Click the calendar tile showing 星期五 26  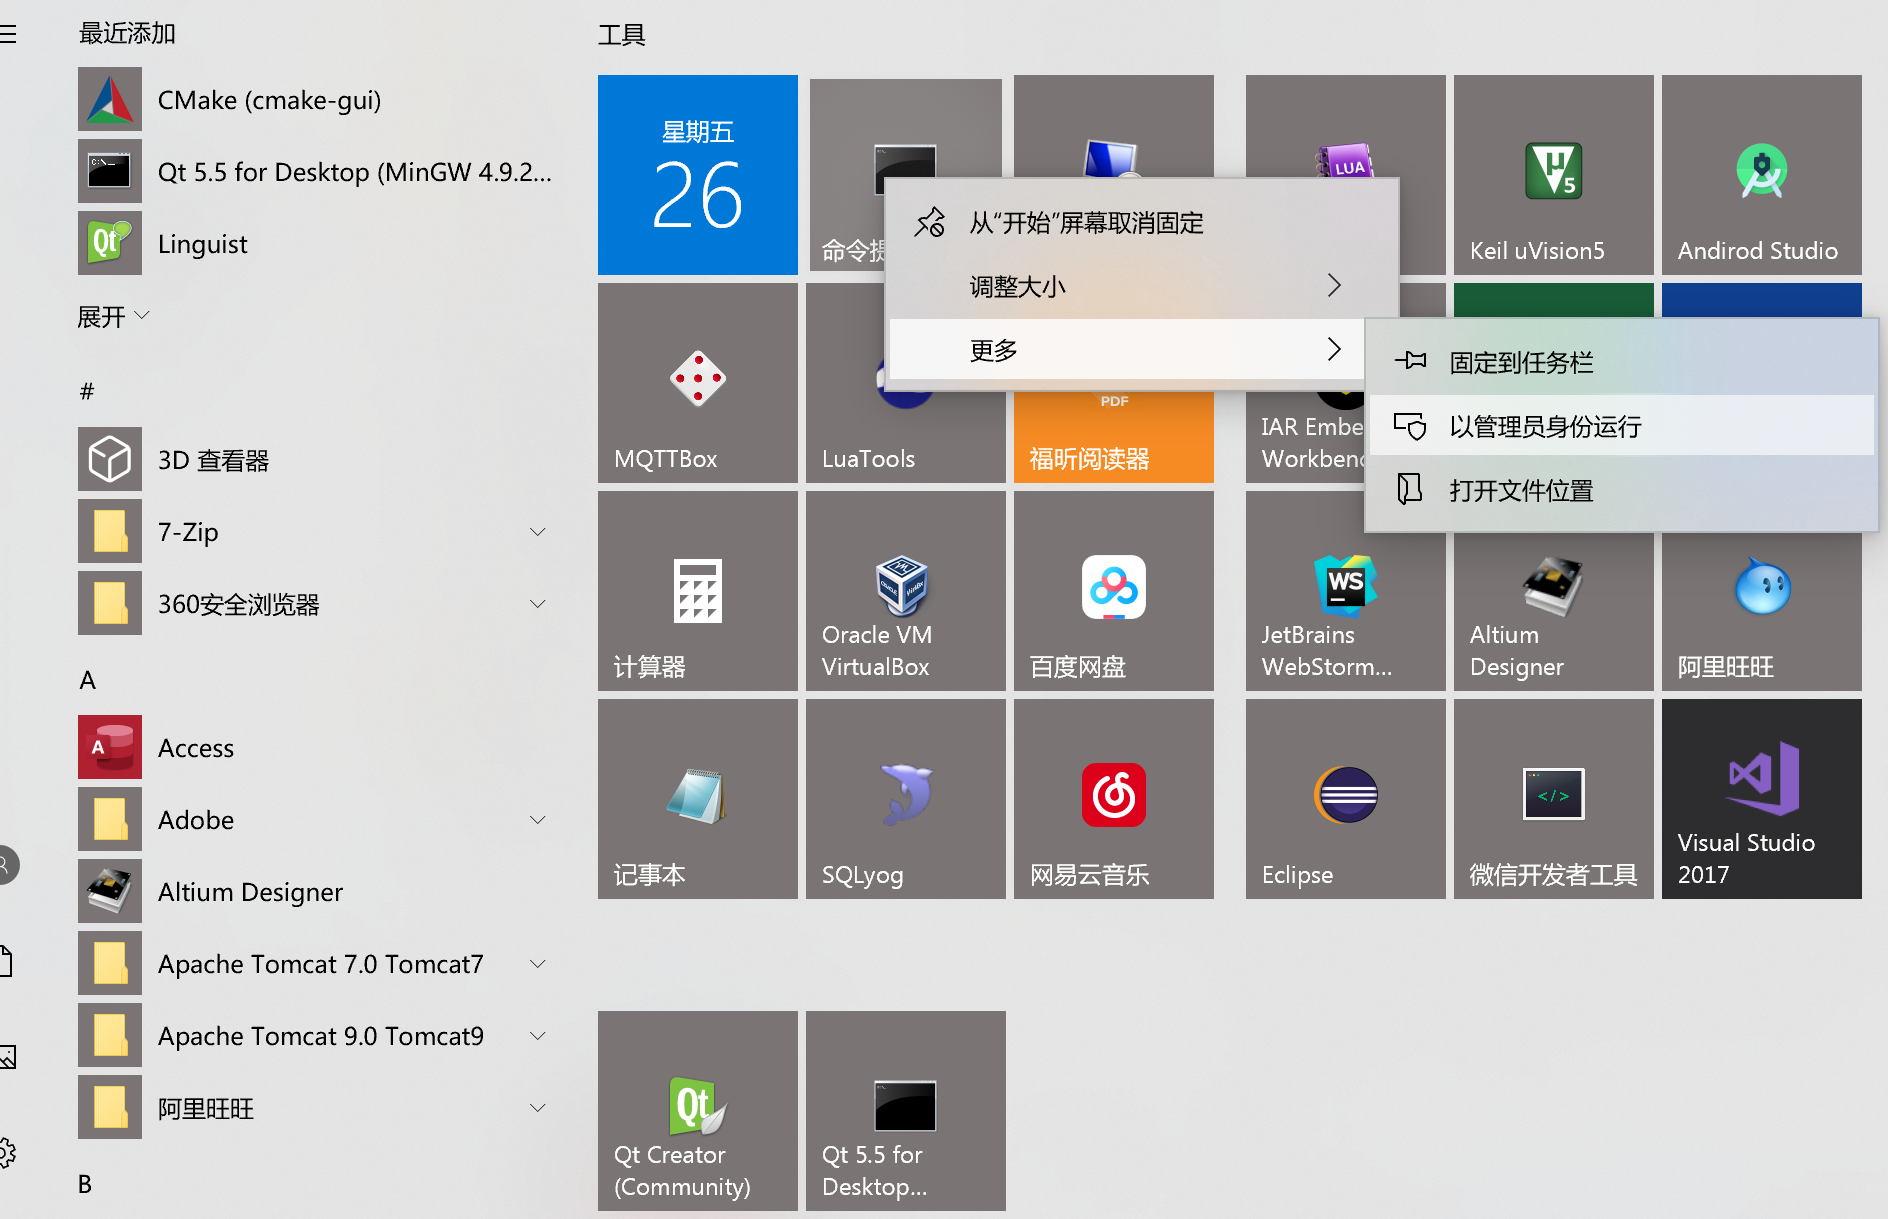(698, 175)
